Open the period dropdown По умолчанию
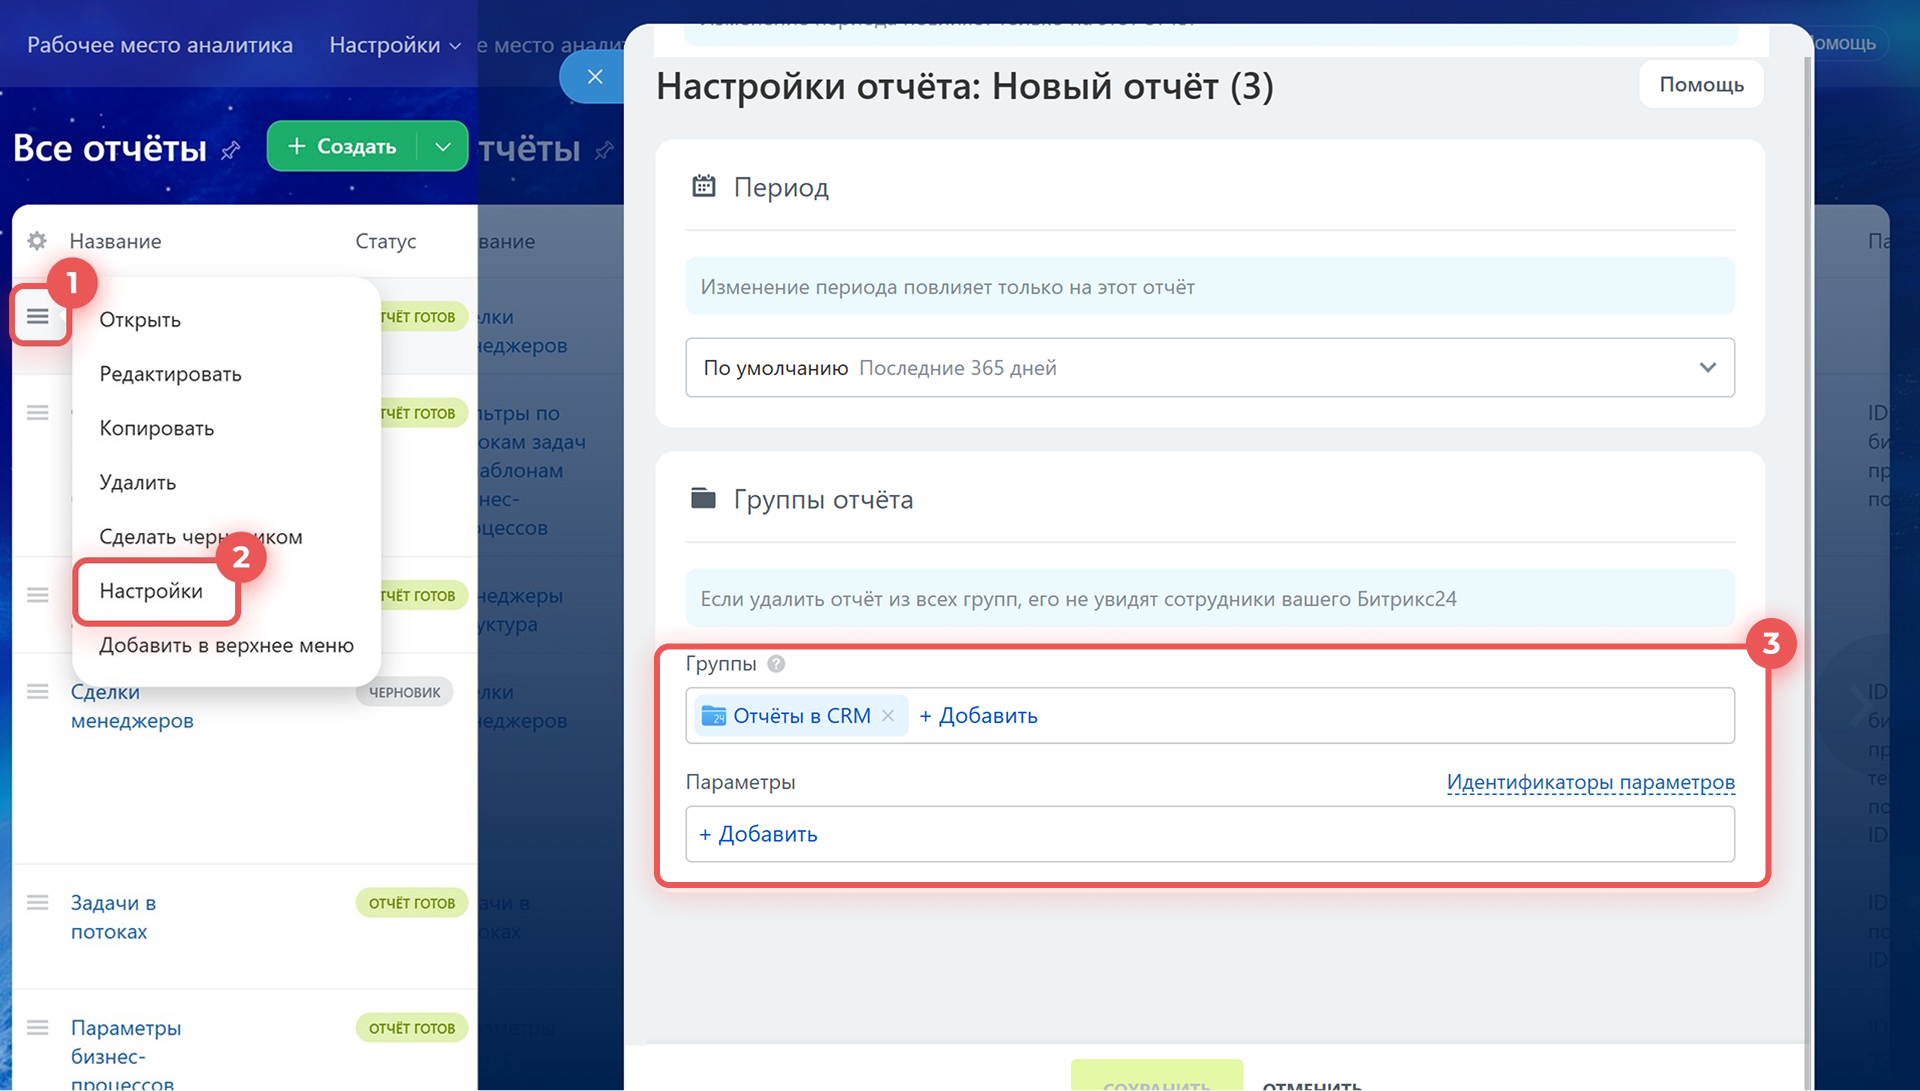This screenshot has height=1091, width=1920. tap(1209, 368)
